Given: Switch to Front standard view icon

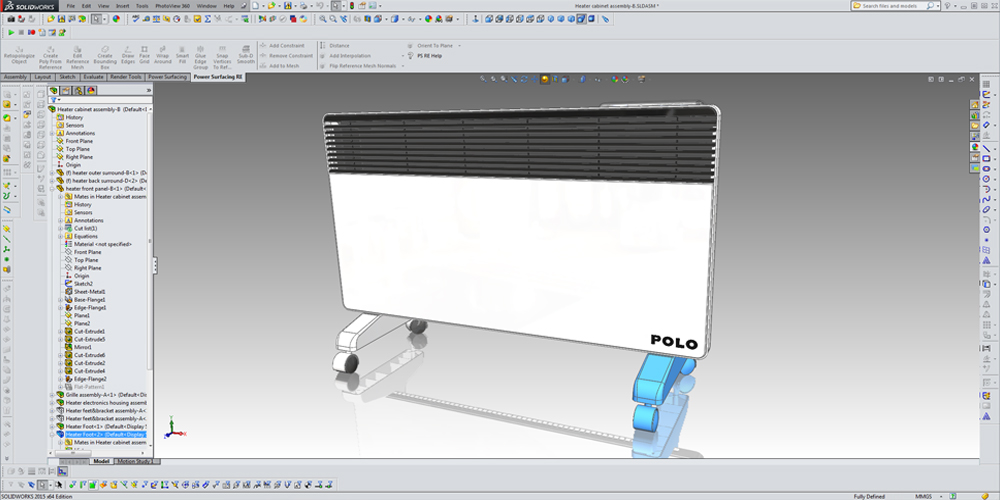Looking at the screenshot, I should tap(489, 19).
